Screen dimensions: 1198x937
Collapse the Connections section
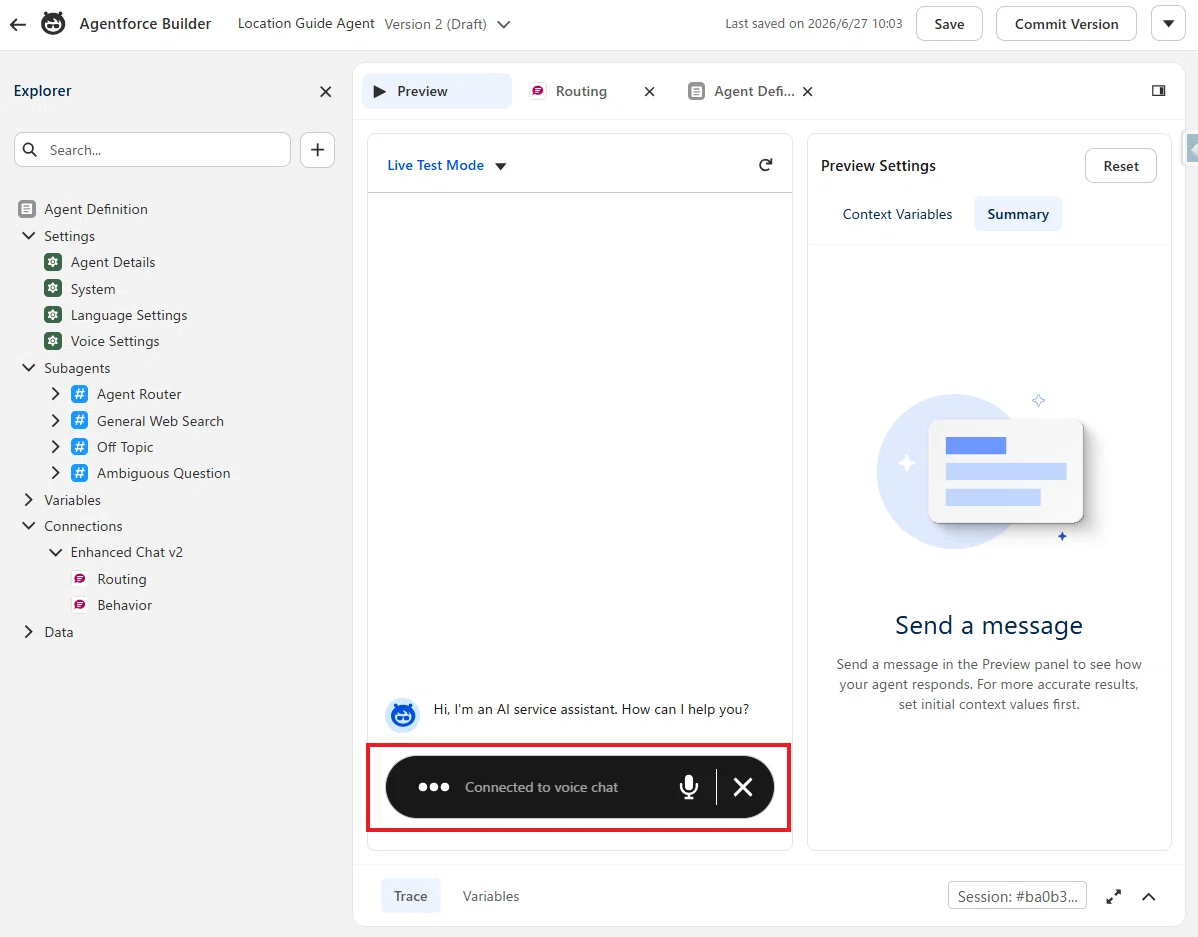click(x=28, y=526)
